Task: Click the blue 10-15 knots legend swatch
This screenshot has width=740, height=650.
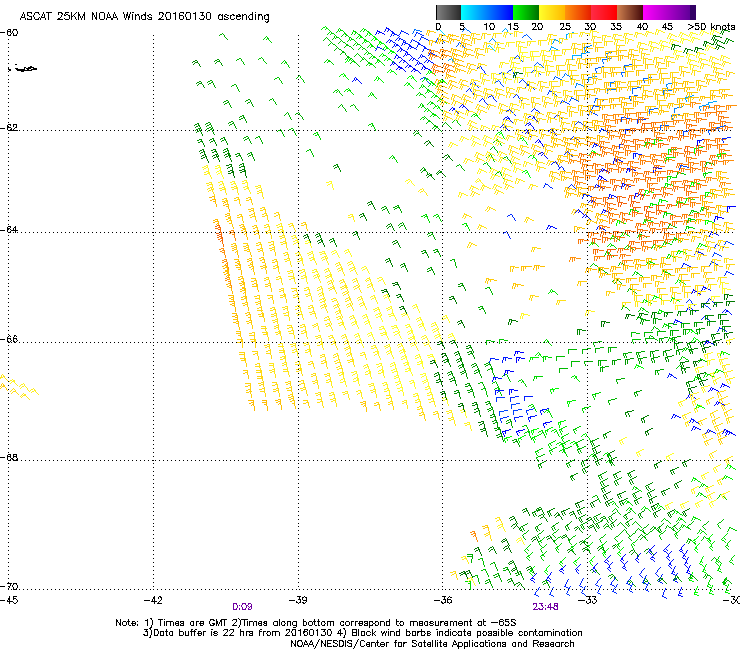Action: [500, 12]
